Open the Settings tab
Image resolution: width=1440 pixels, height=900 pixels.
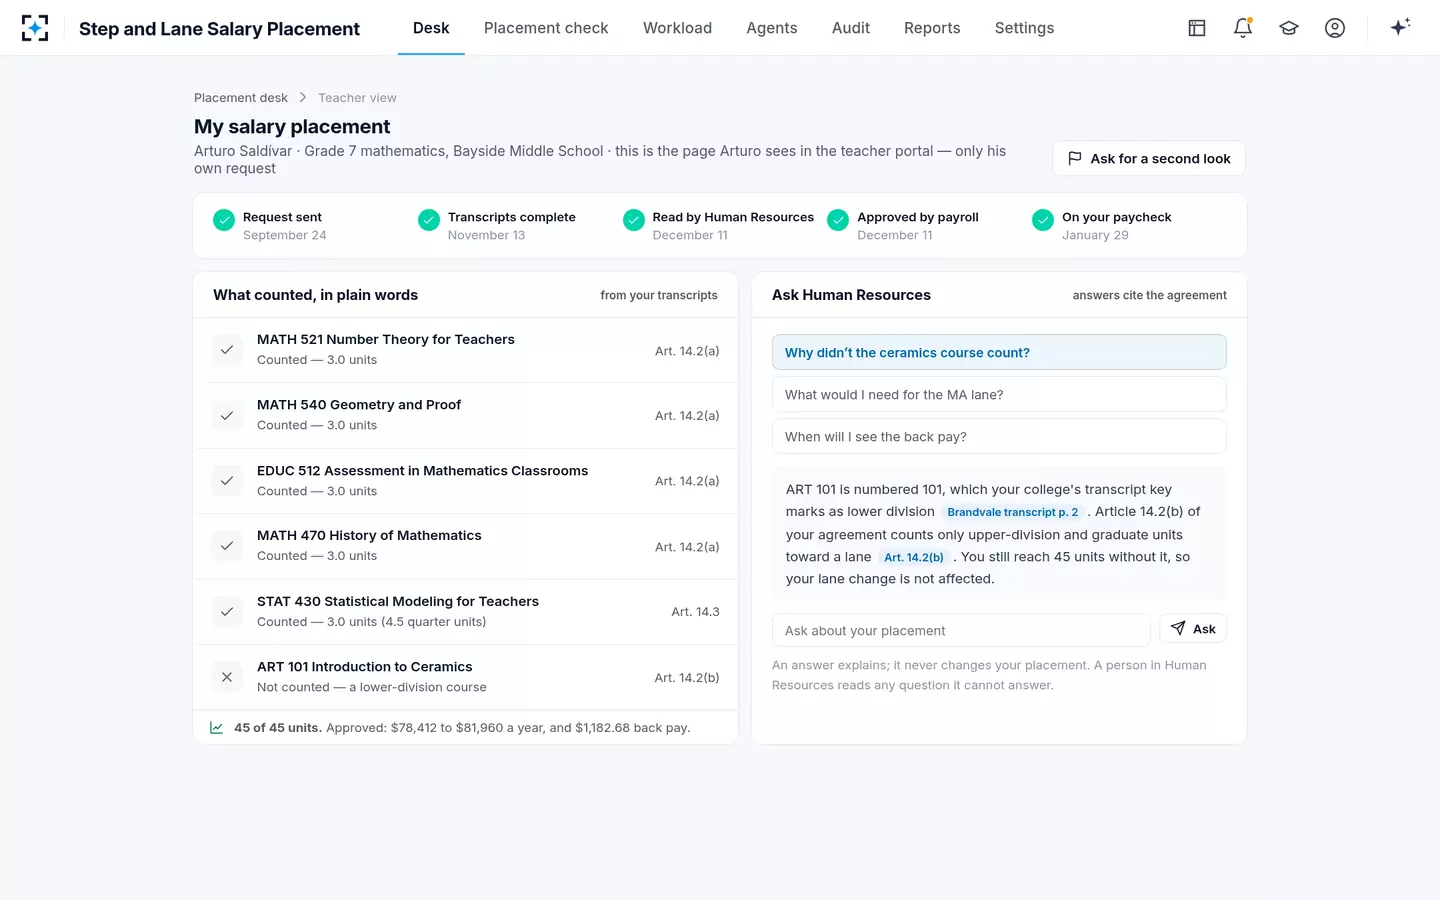point(1024,28)
